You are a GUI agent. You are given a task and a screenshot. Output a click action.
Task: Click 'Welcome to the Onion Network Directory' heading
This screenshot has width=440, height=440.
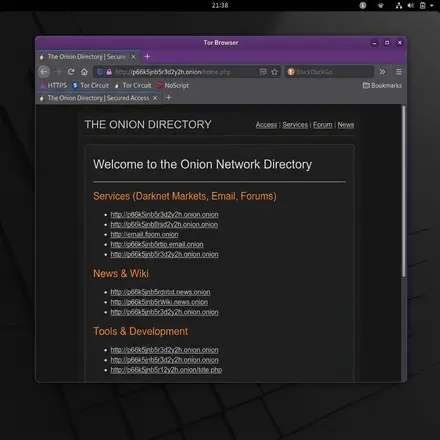coord(202,164)
